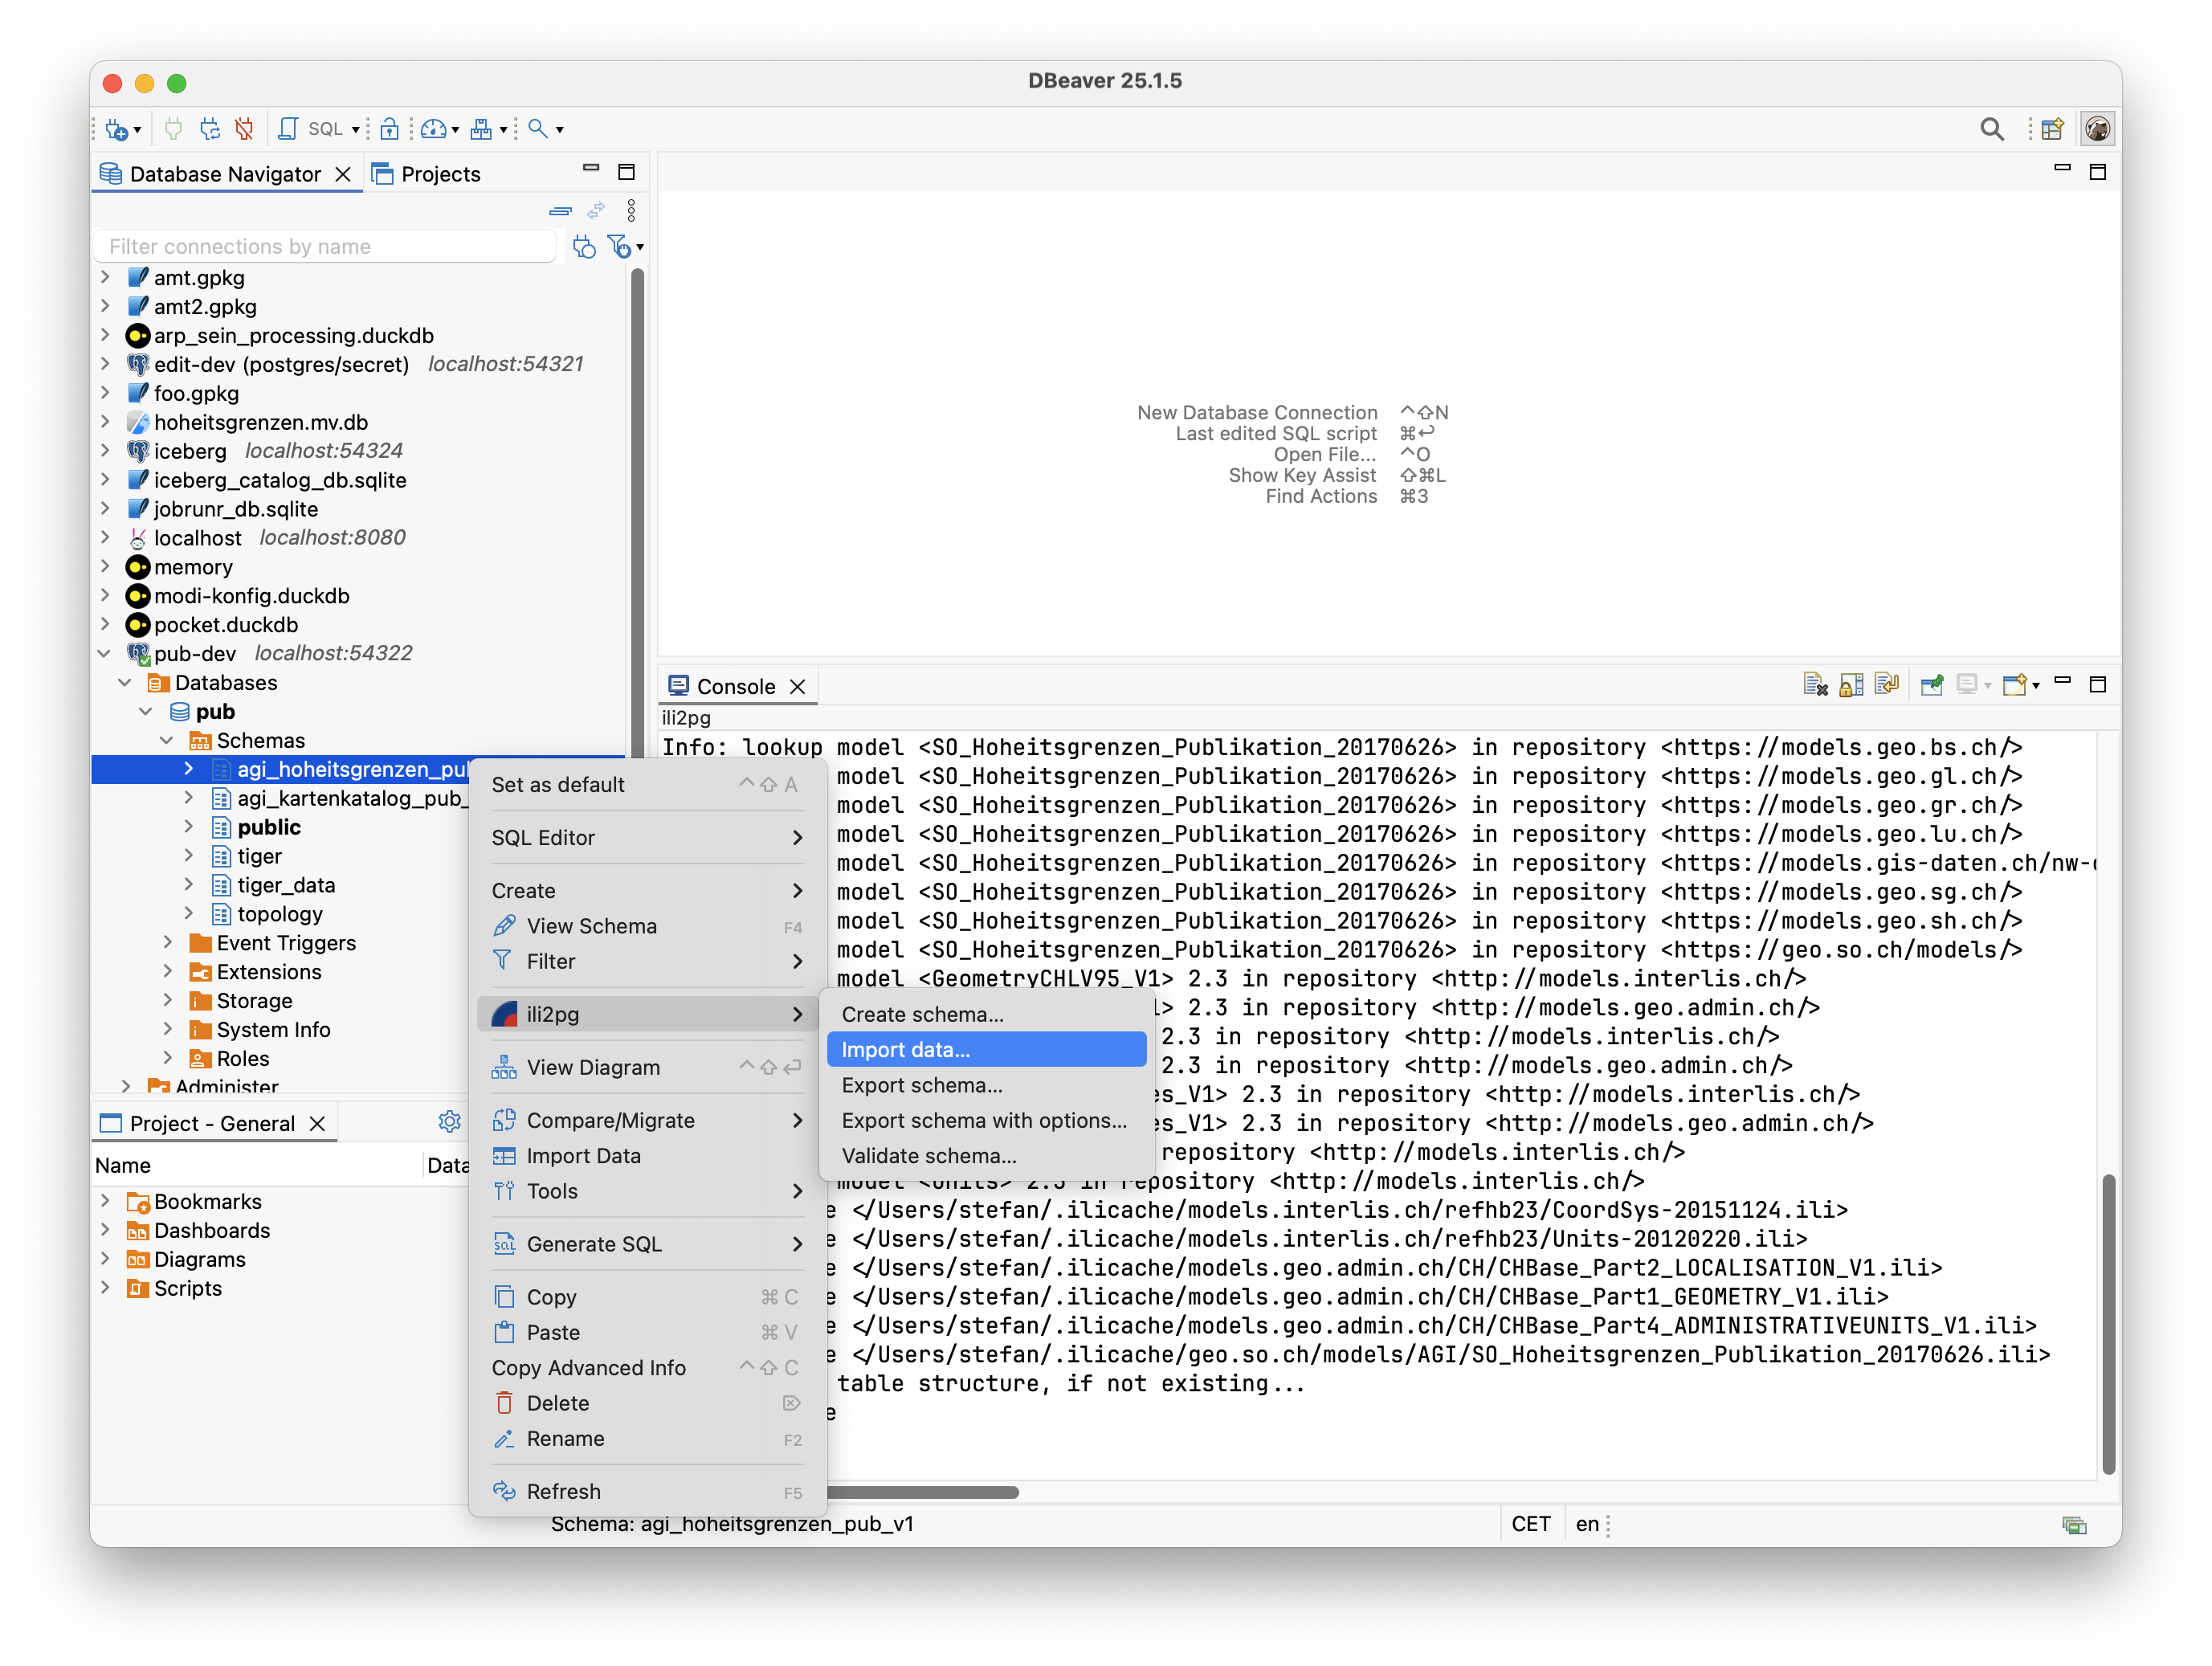Toggle Scroll Lock in the console toolbar
Viewport: 2212px width, 1666px height.
pyautogui.click(x=1851, y=685)
